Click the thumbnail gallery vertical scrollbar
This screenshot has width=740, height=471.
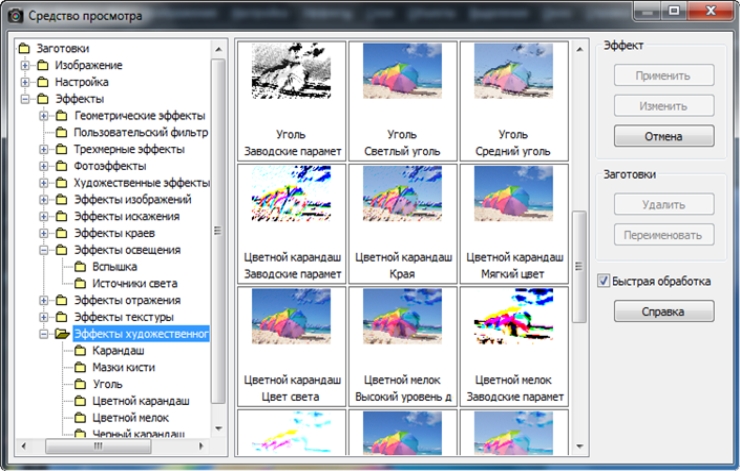(x=578, y=266)
